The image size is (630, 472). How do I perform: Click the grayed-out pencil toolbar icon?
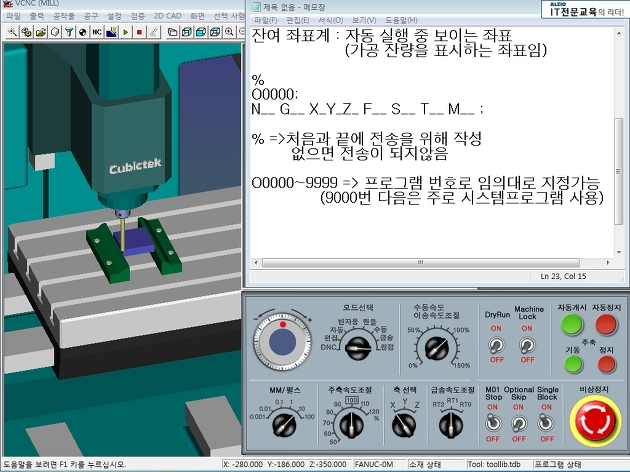[153, 32]
